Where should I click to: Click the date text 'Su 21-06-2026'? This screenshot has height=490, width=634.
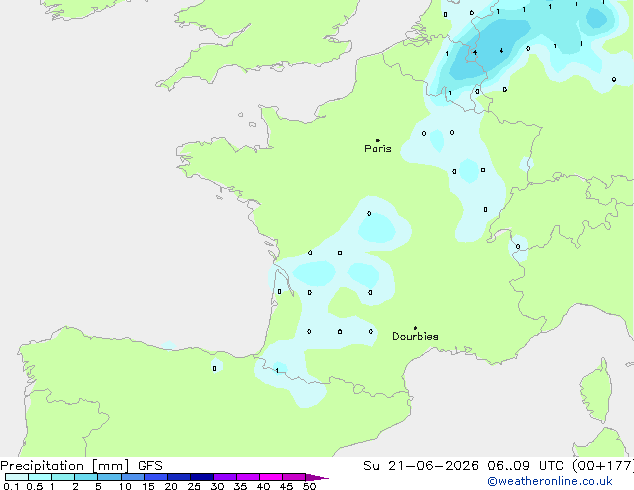tap(421, 466)
